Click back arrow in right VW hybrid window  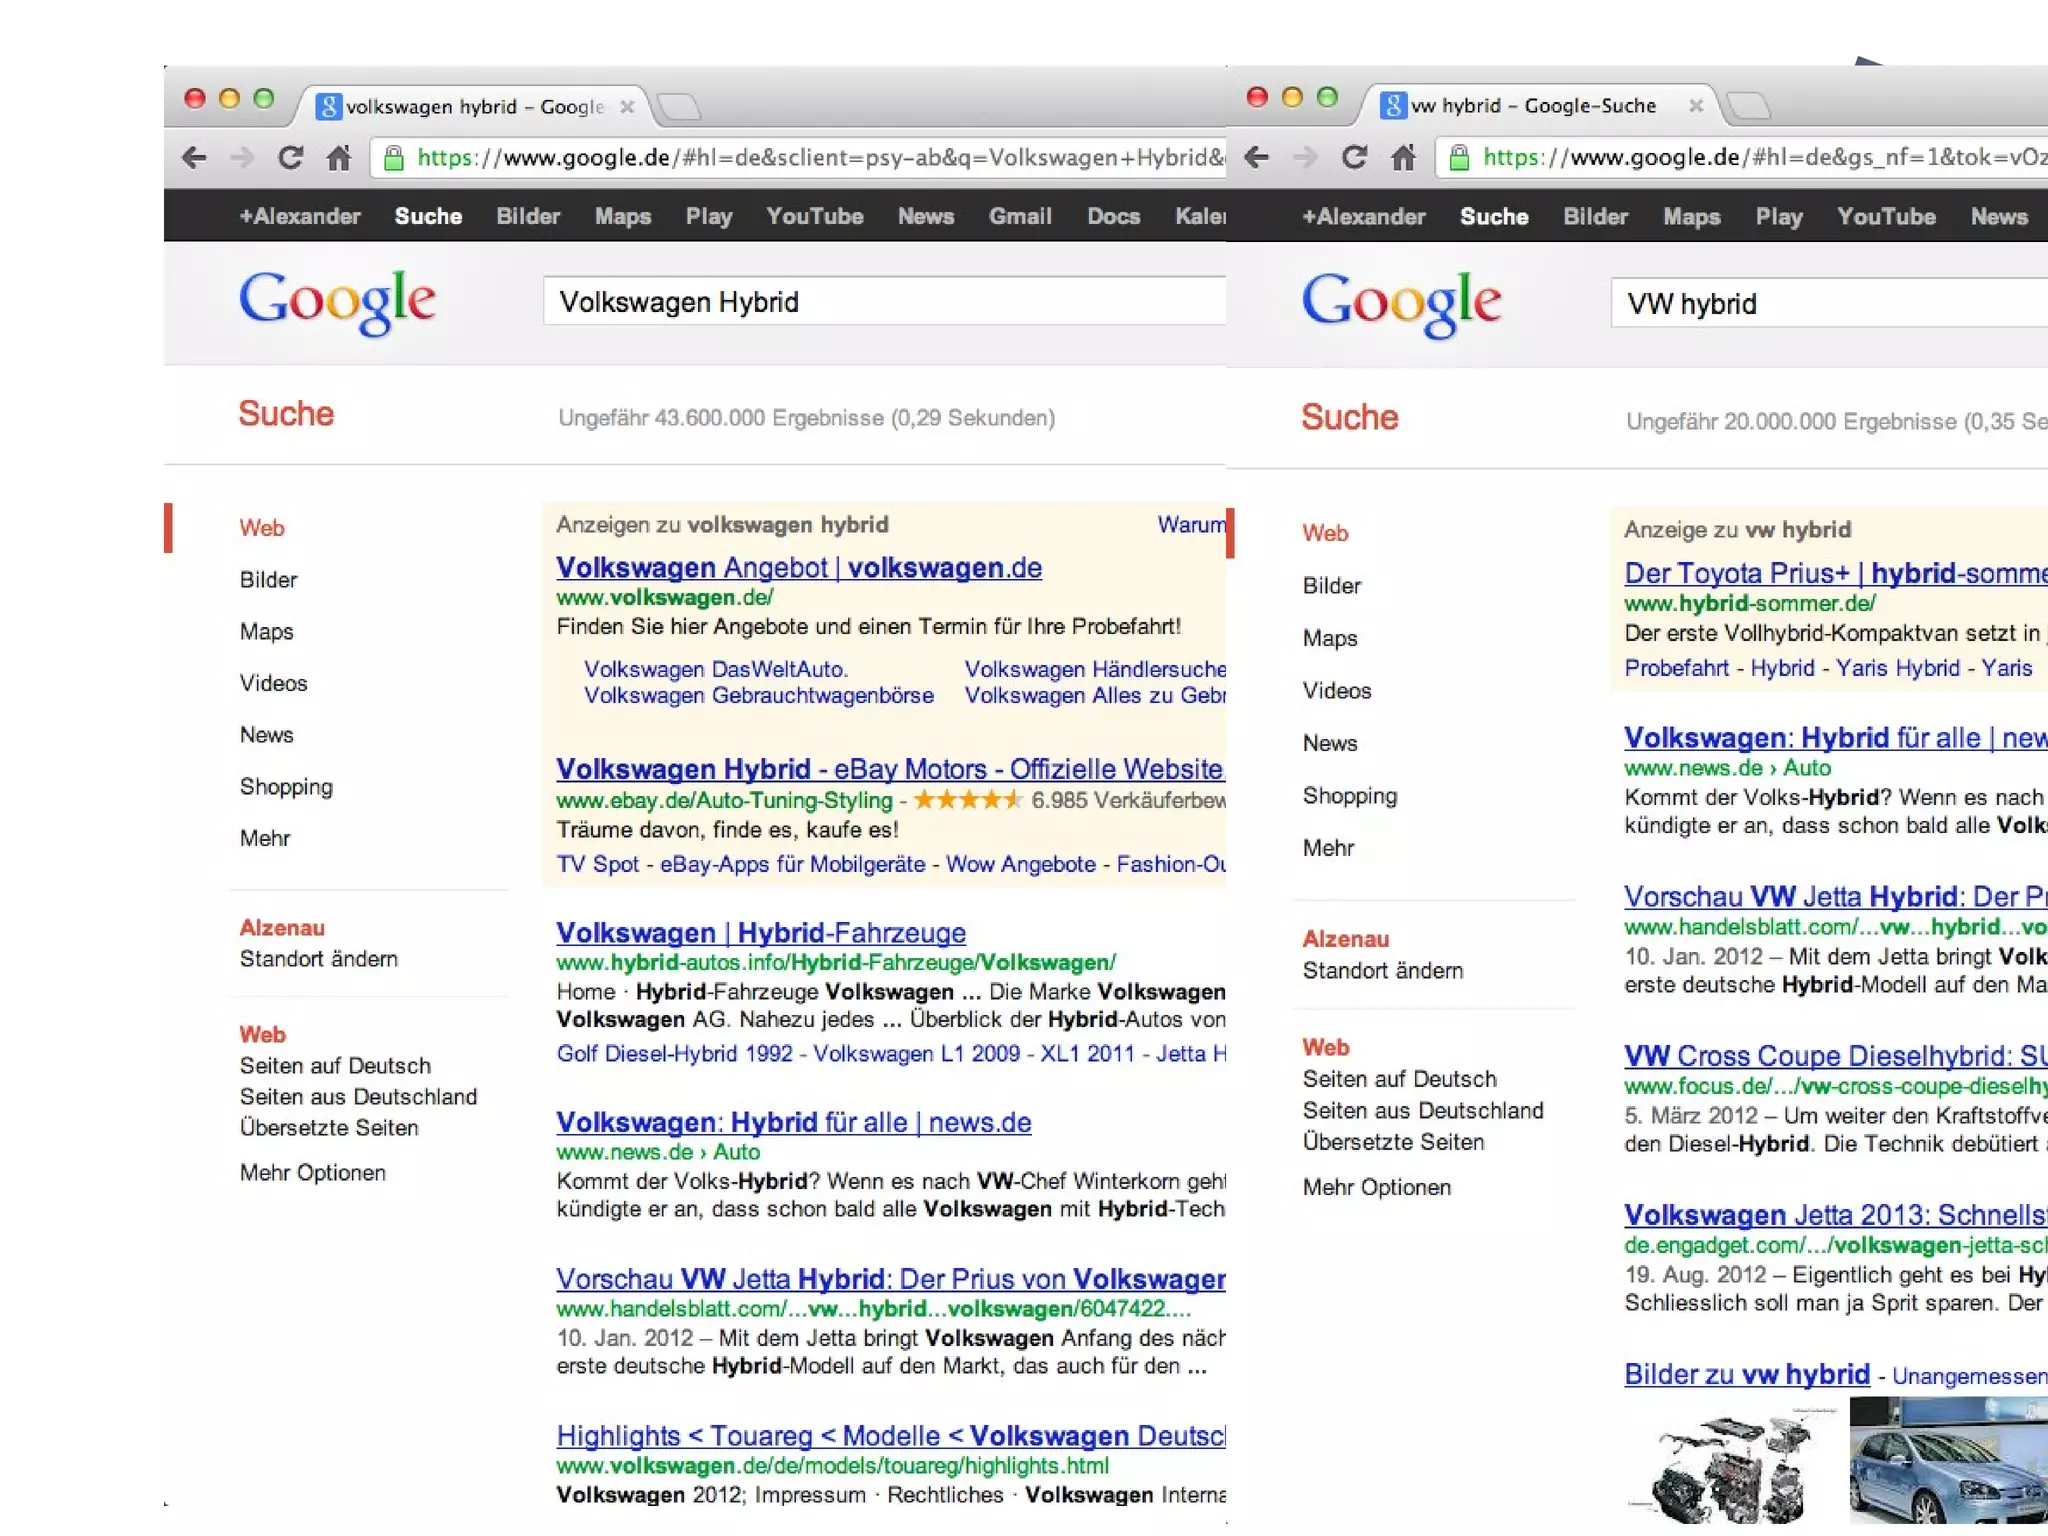[x=1257, y=157]
